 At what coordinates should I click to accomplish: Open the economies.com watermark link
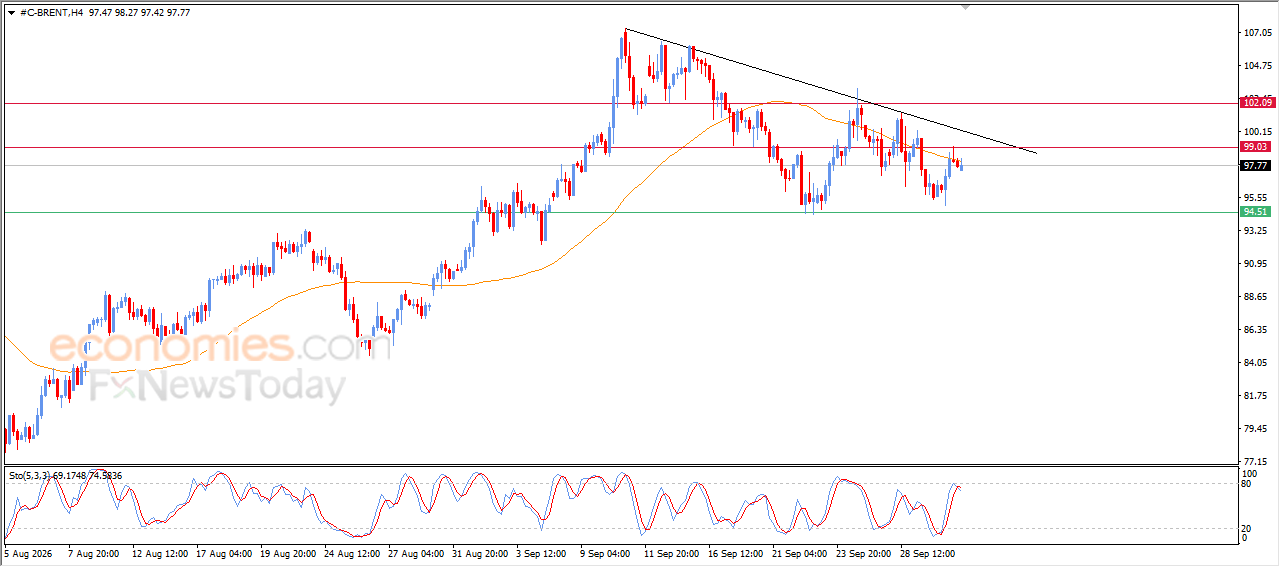tap(207, 346)
